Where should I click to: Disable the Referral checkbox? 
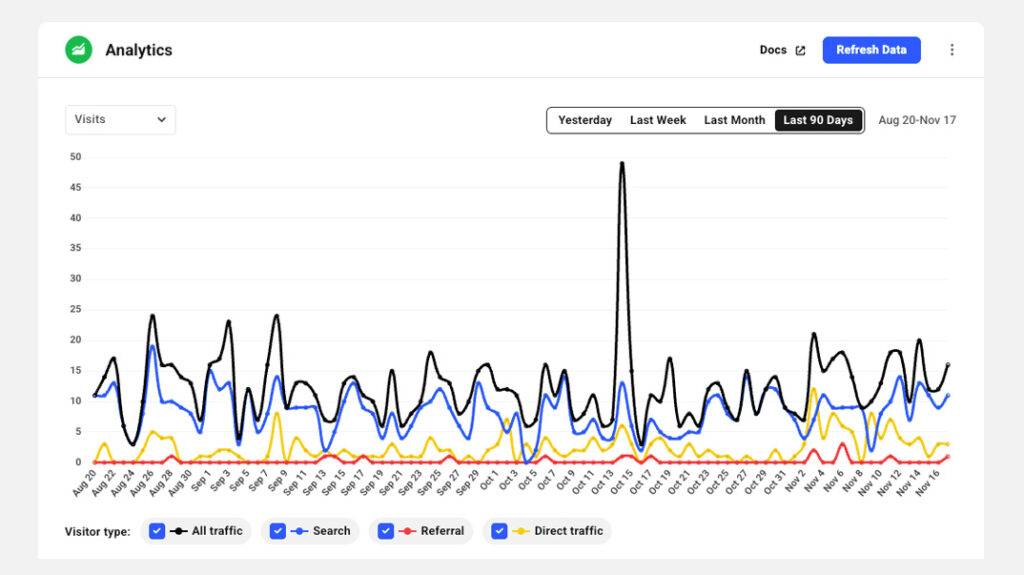(x=386, y=531)
